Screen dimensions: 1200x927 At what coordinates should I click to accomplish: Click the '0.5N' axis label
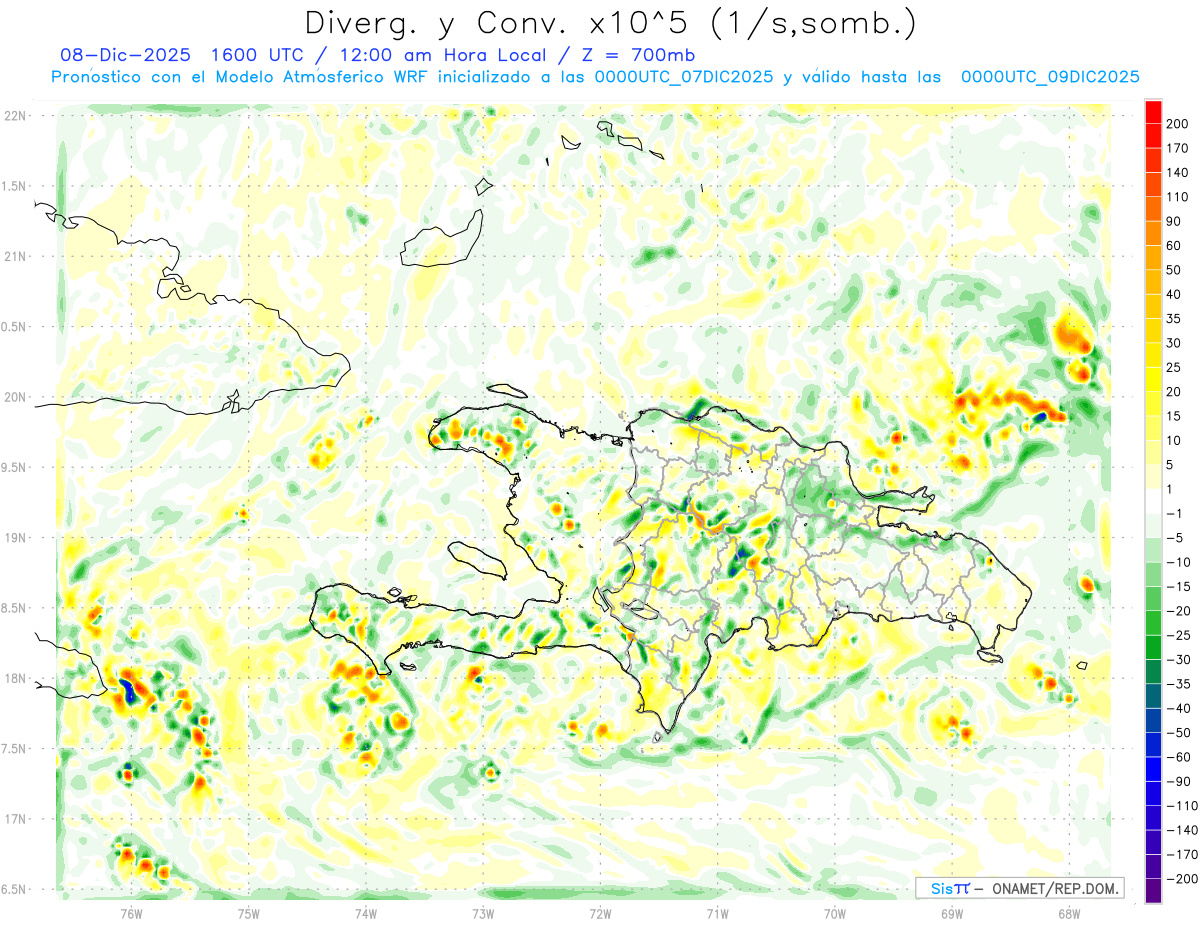[x=13, y=327]
